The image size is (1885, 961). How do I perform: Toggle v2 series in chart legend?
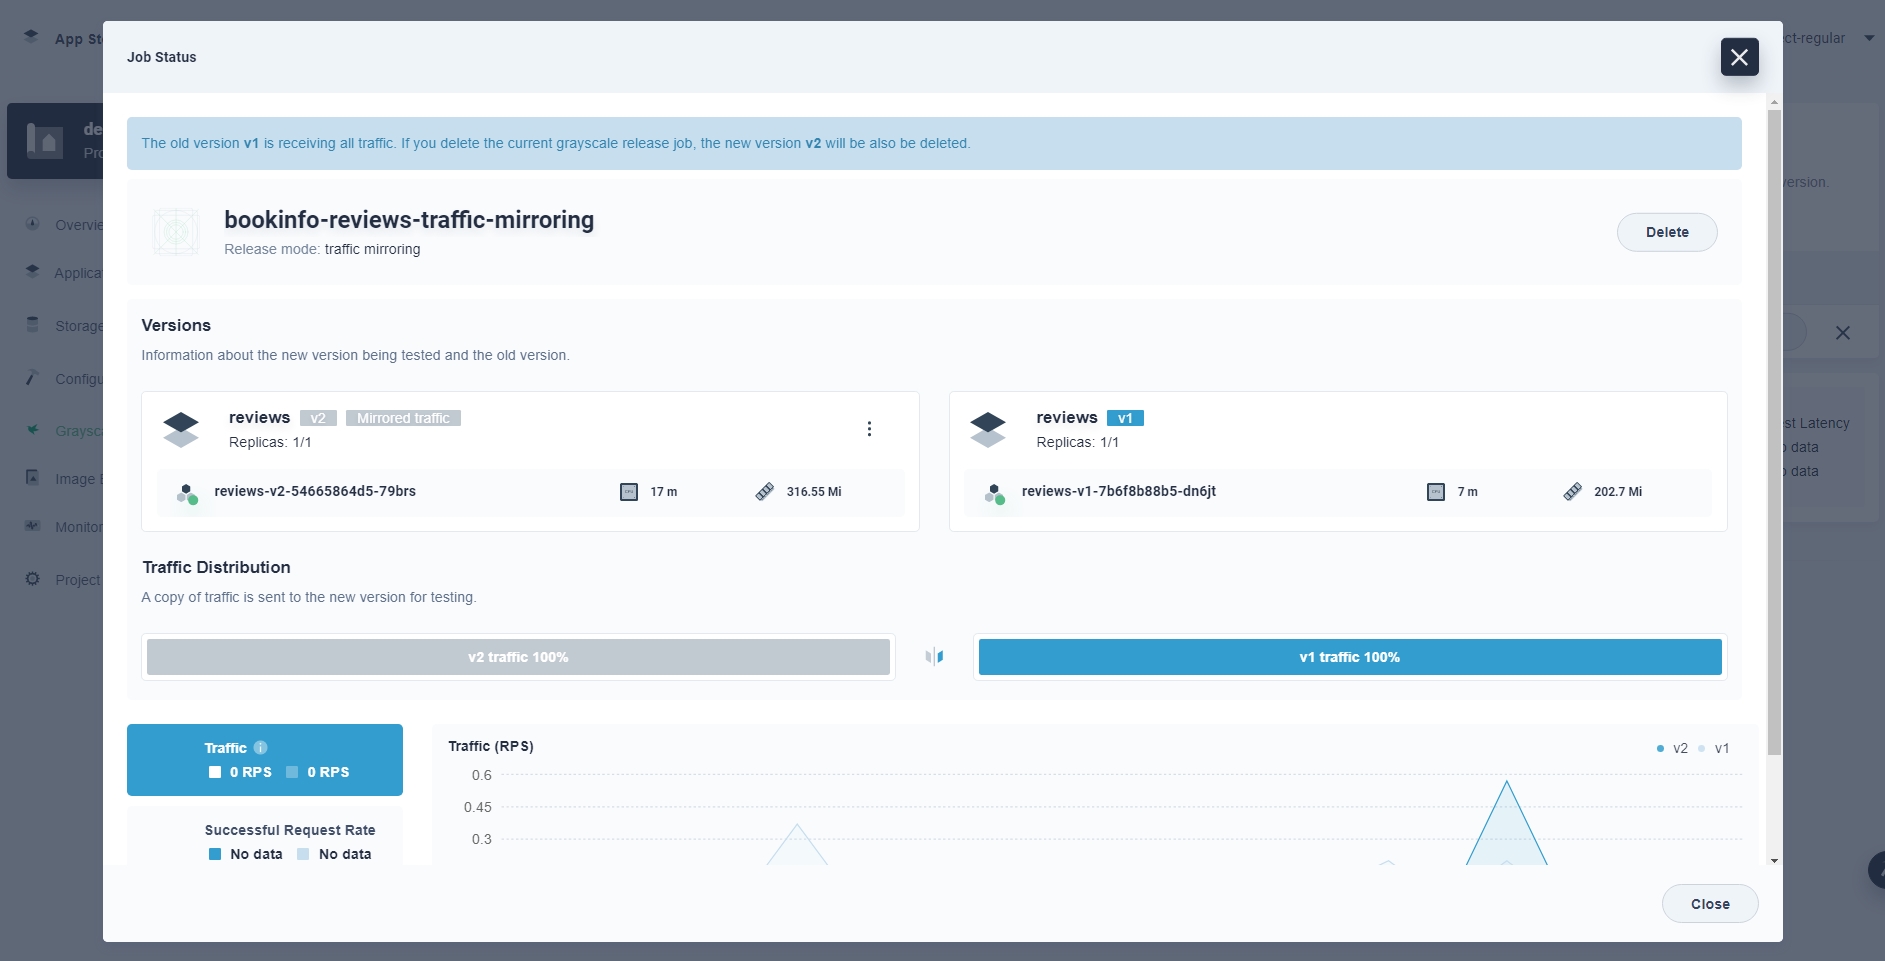[1672, 748]
